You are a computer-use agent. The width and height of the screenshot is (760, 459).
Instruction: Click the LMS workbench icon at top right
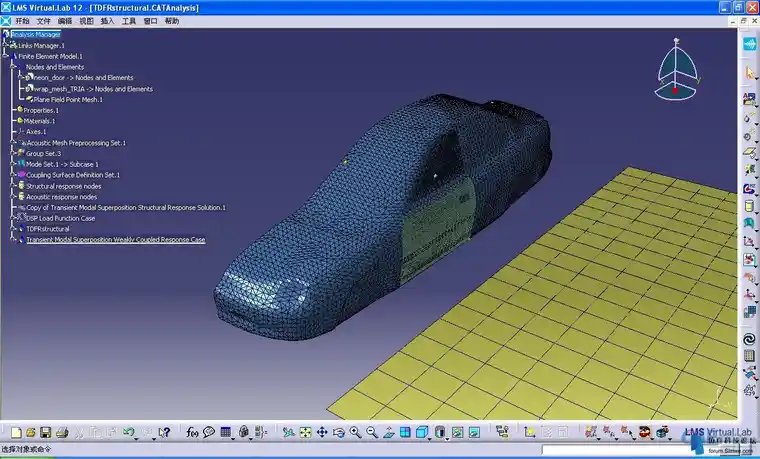click(749, 44)
